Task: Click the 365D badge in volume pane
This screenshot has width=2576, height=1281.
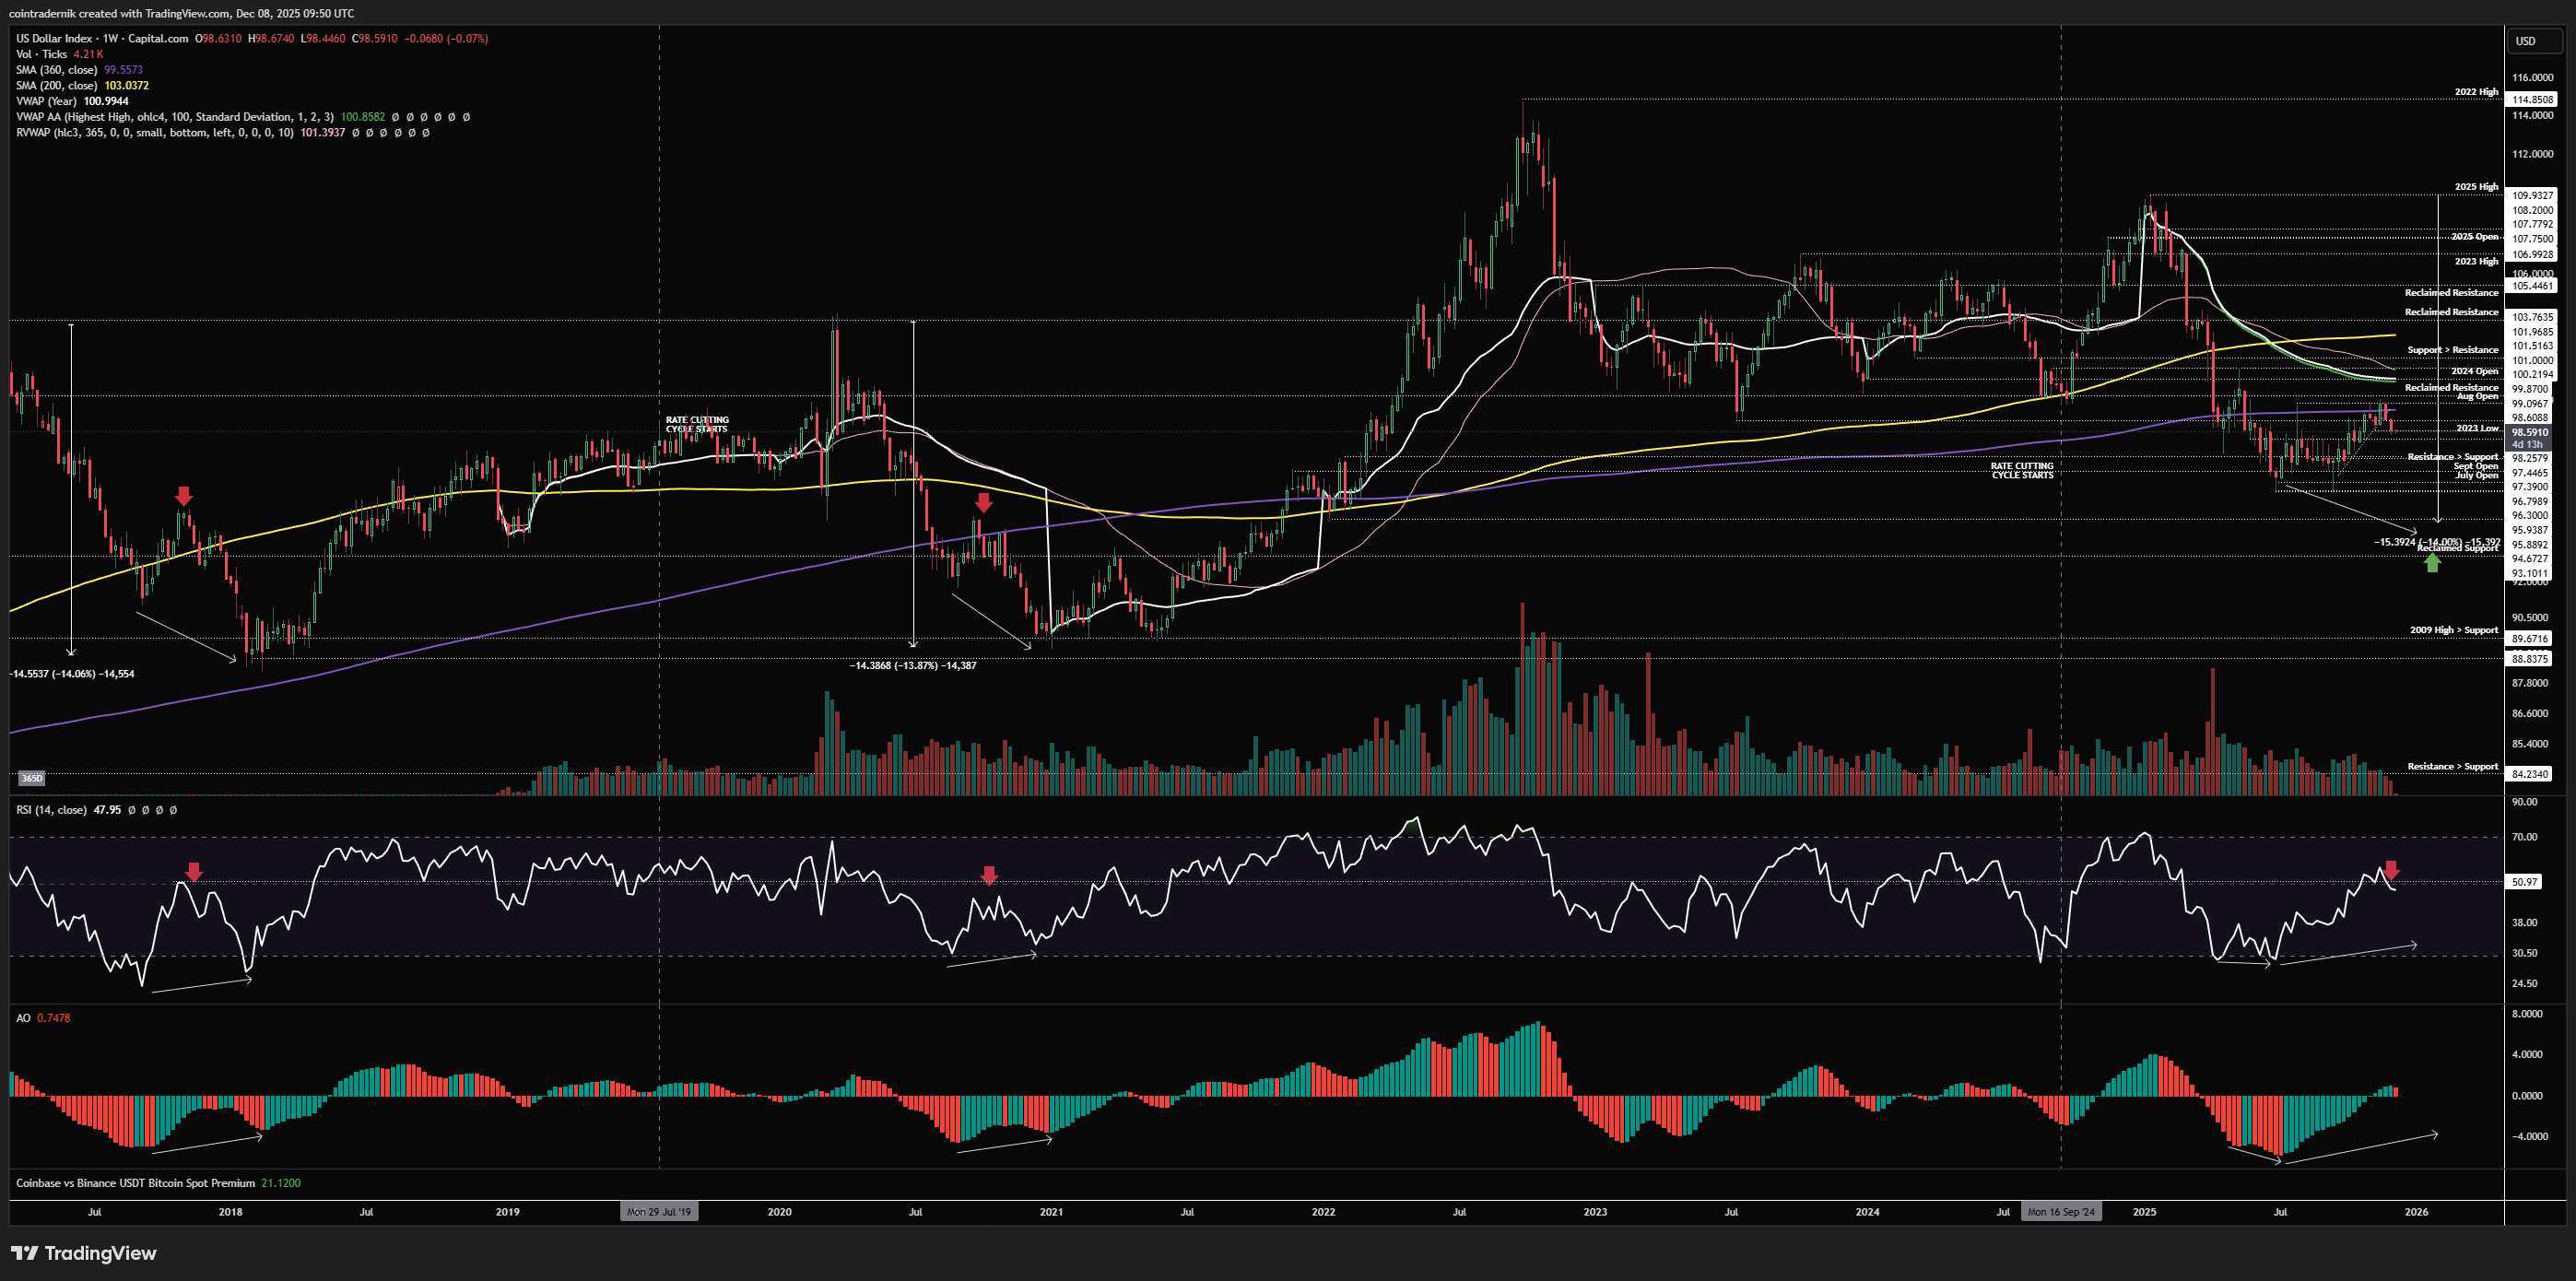Action: coord(32,778)
